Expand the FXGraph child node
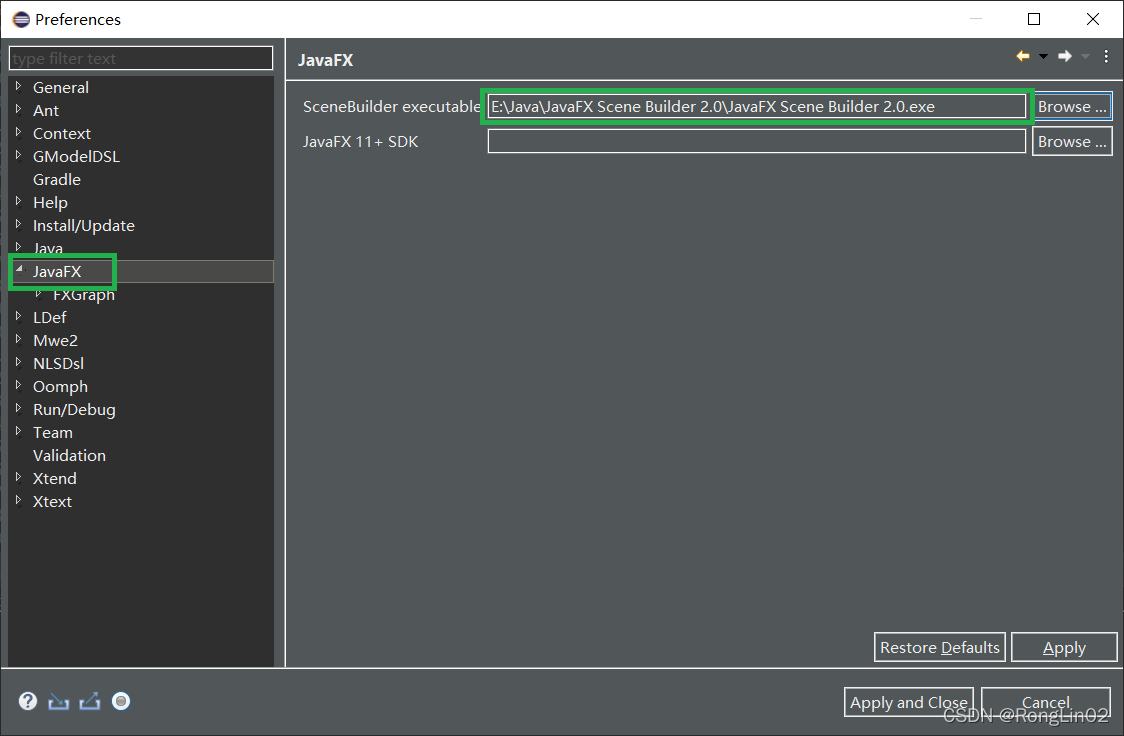 (39, 293)
